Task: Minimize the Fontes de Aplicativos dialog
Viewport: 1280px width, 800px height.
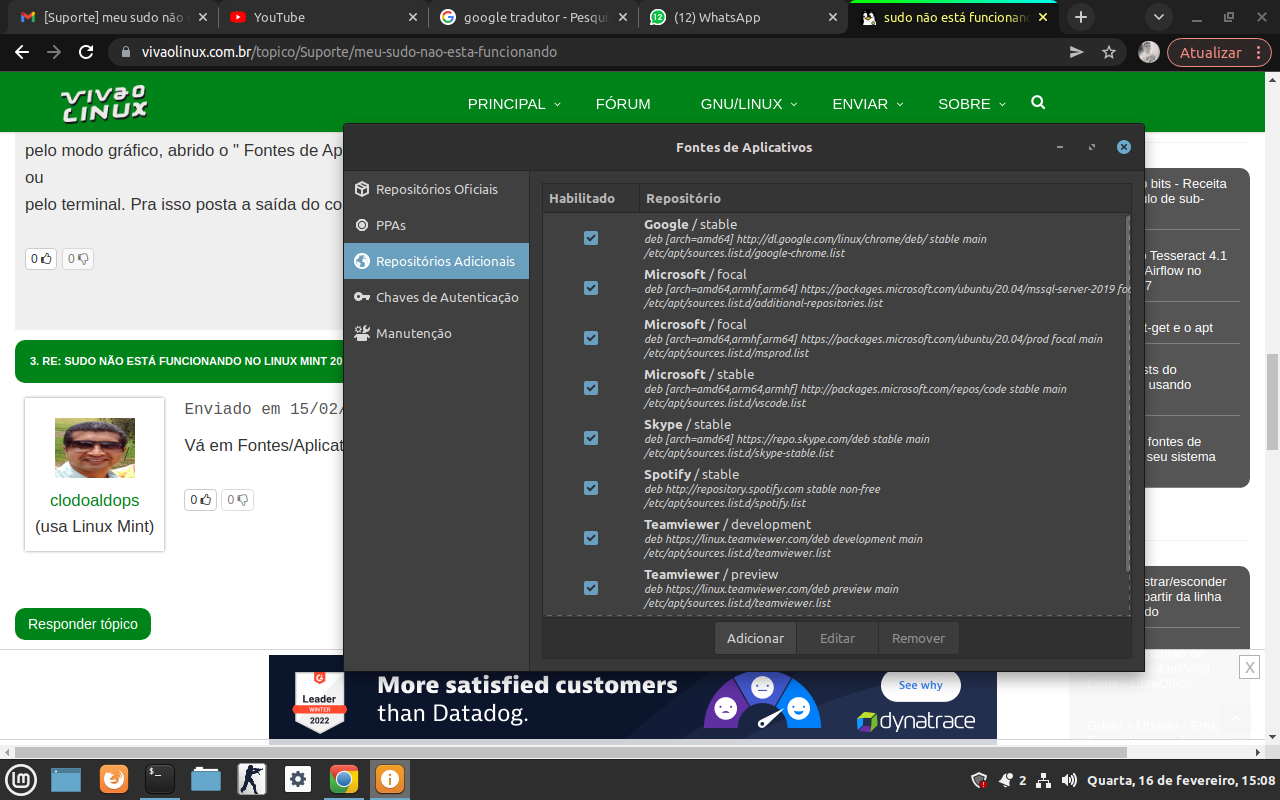Action: click(x=1060, y=147)
